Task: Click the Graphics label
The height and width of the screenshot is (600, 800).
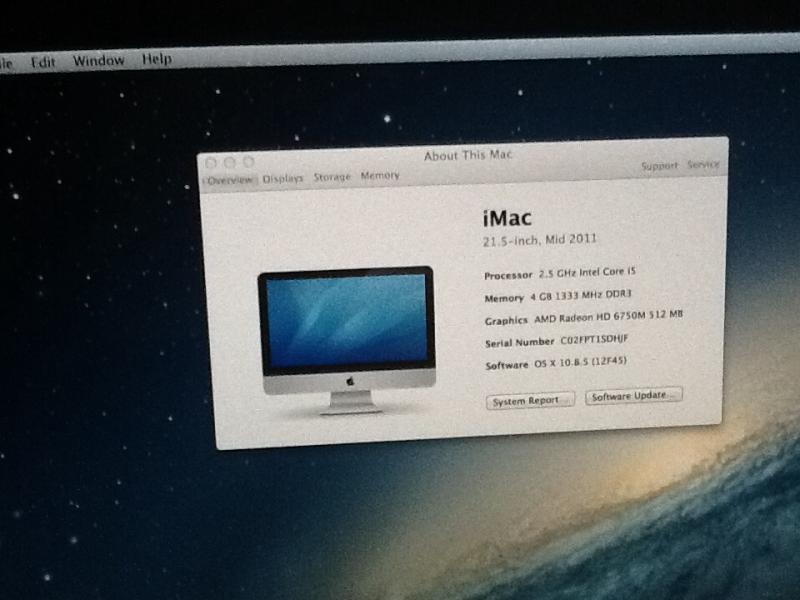Action: pos(506,320)
